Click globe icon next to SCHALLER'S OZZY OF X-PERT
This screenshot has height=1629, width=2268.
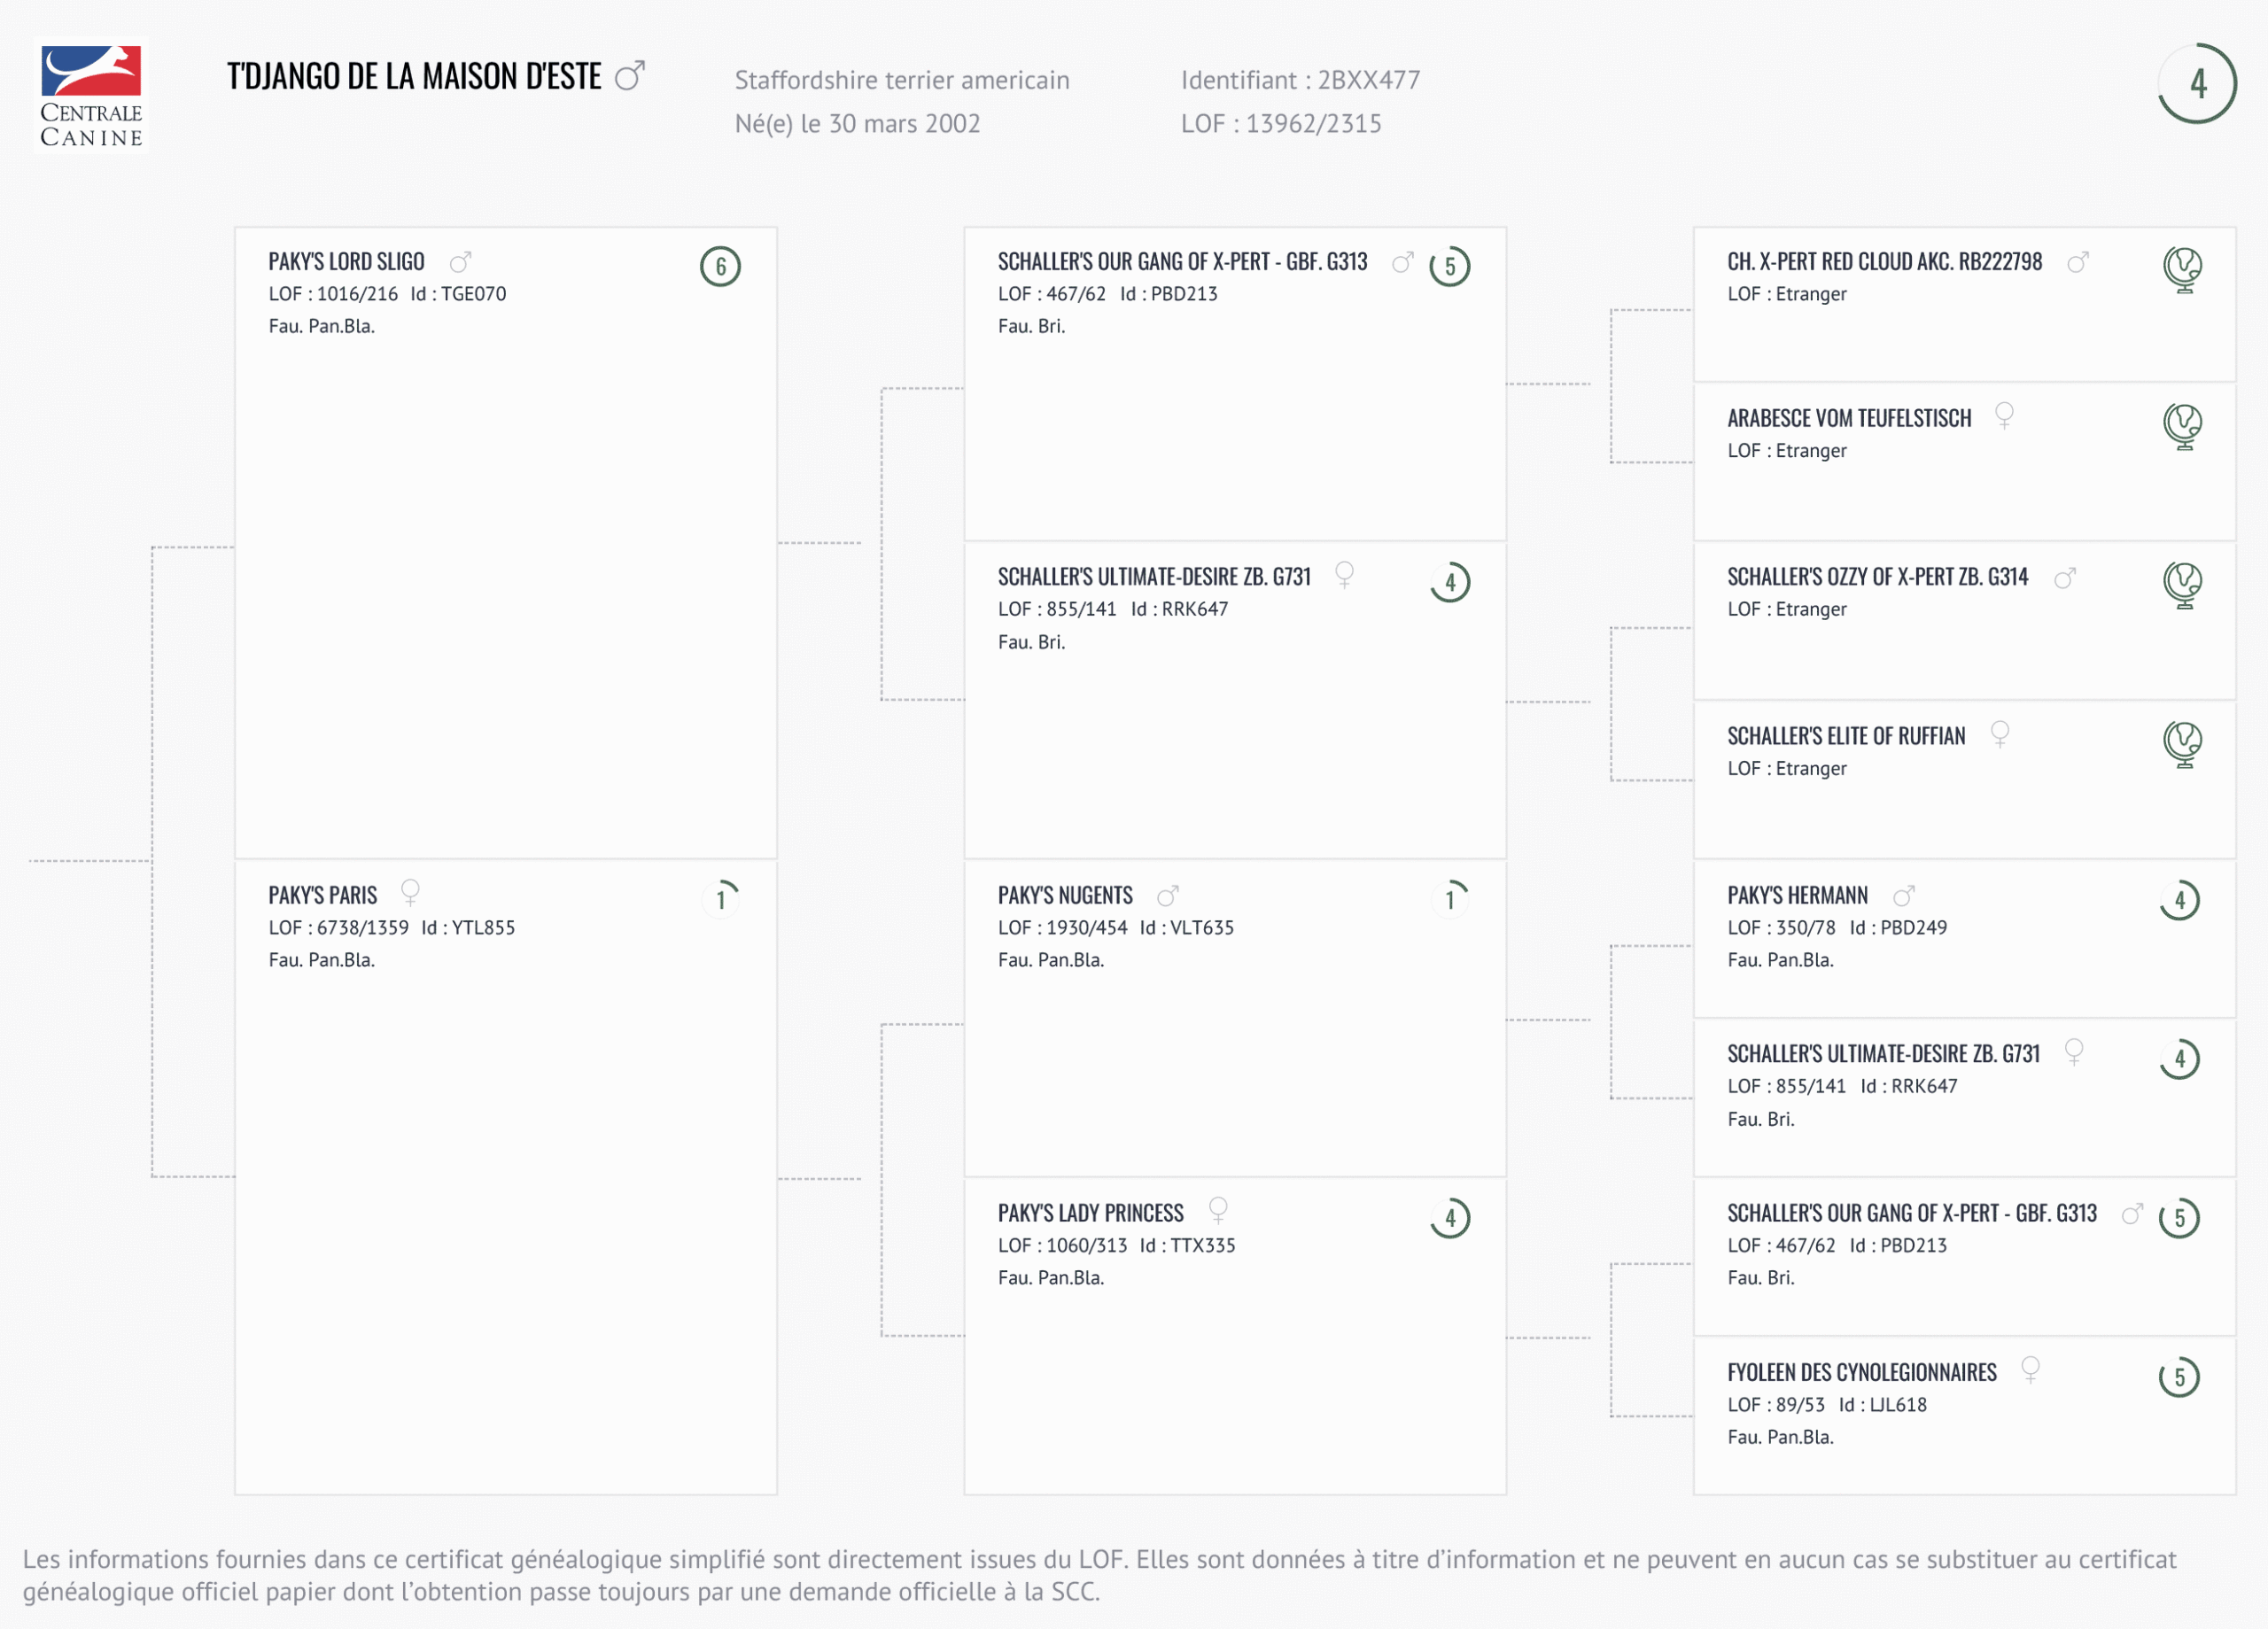pos(2182,584)
